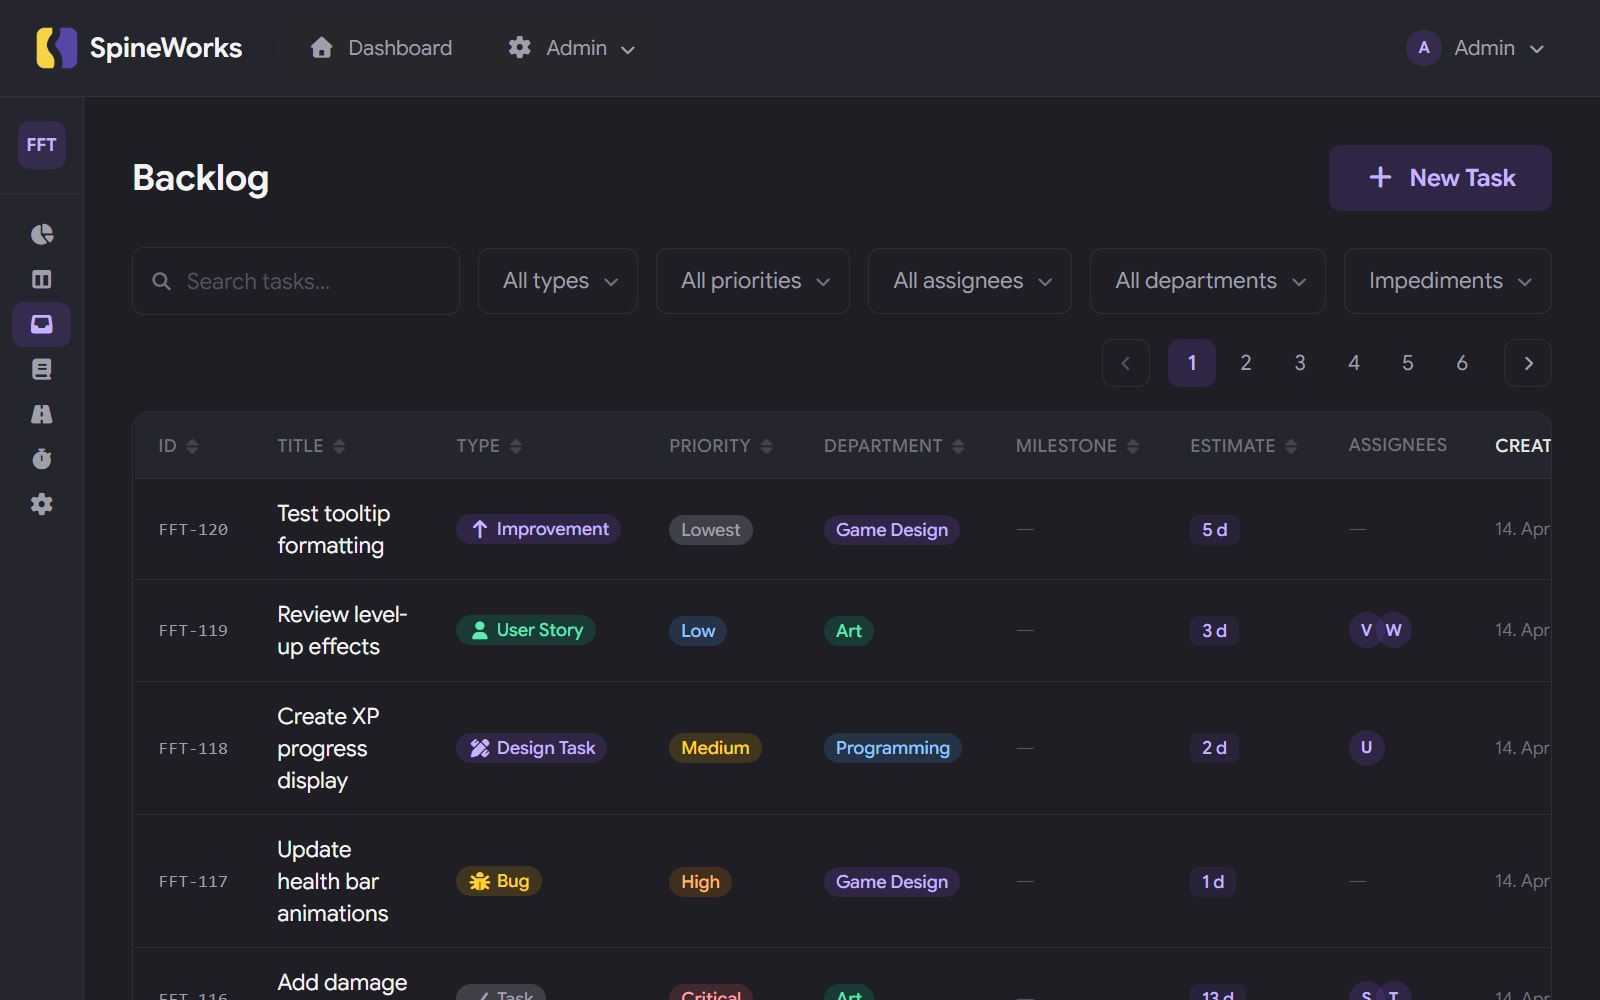Open the settings gear in sidebar
Image resolution: width=1600 pixels, height=1000 pixels.
(x=41, y=504)
